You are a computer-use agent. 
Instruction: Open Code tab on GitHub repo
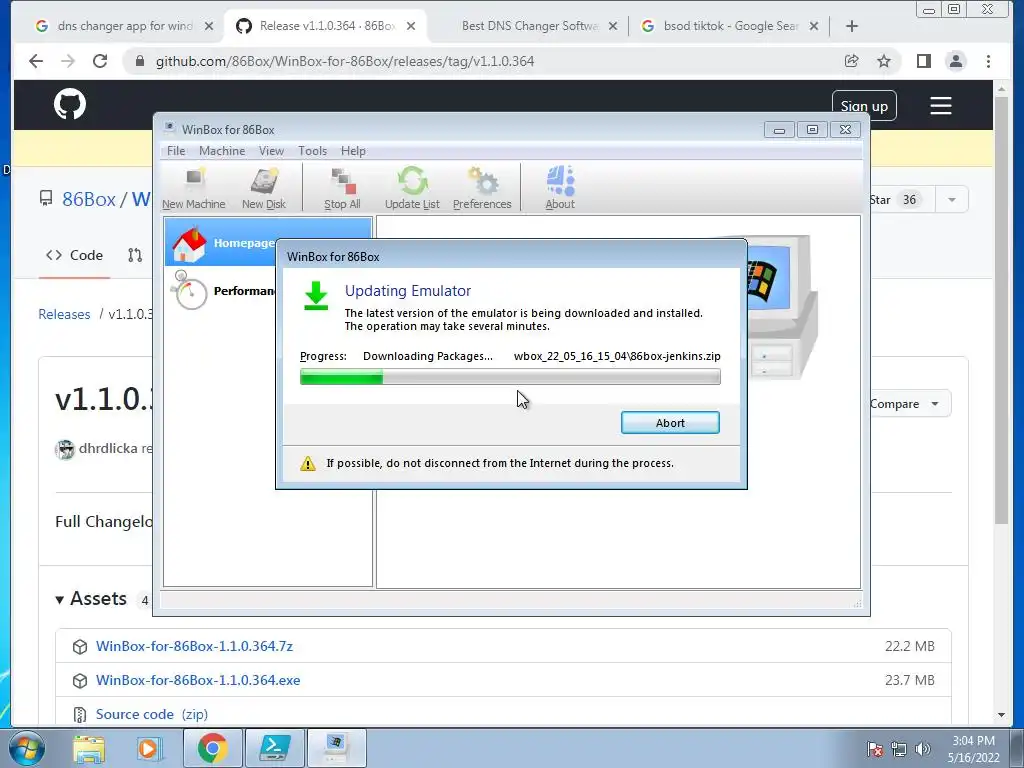74,255
